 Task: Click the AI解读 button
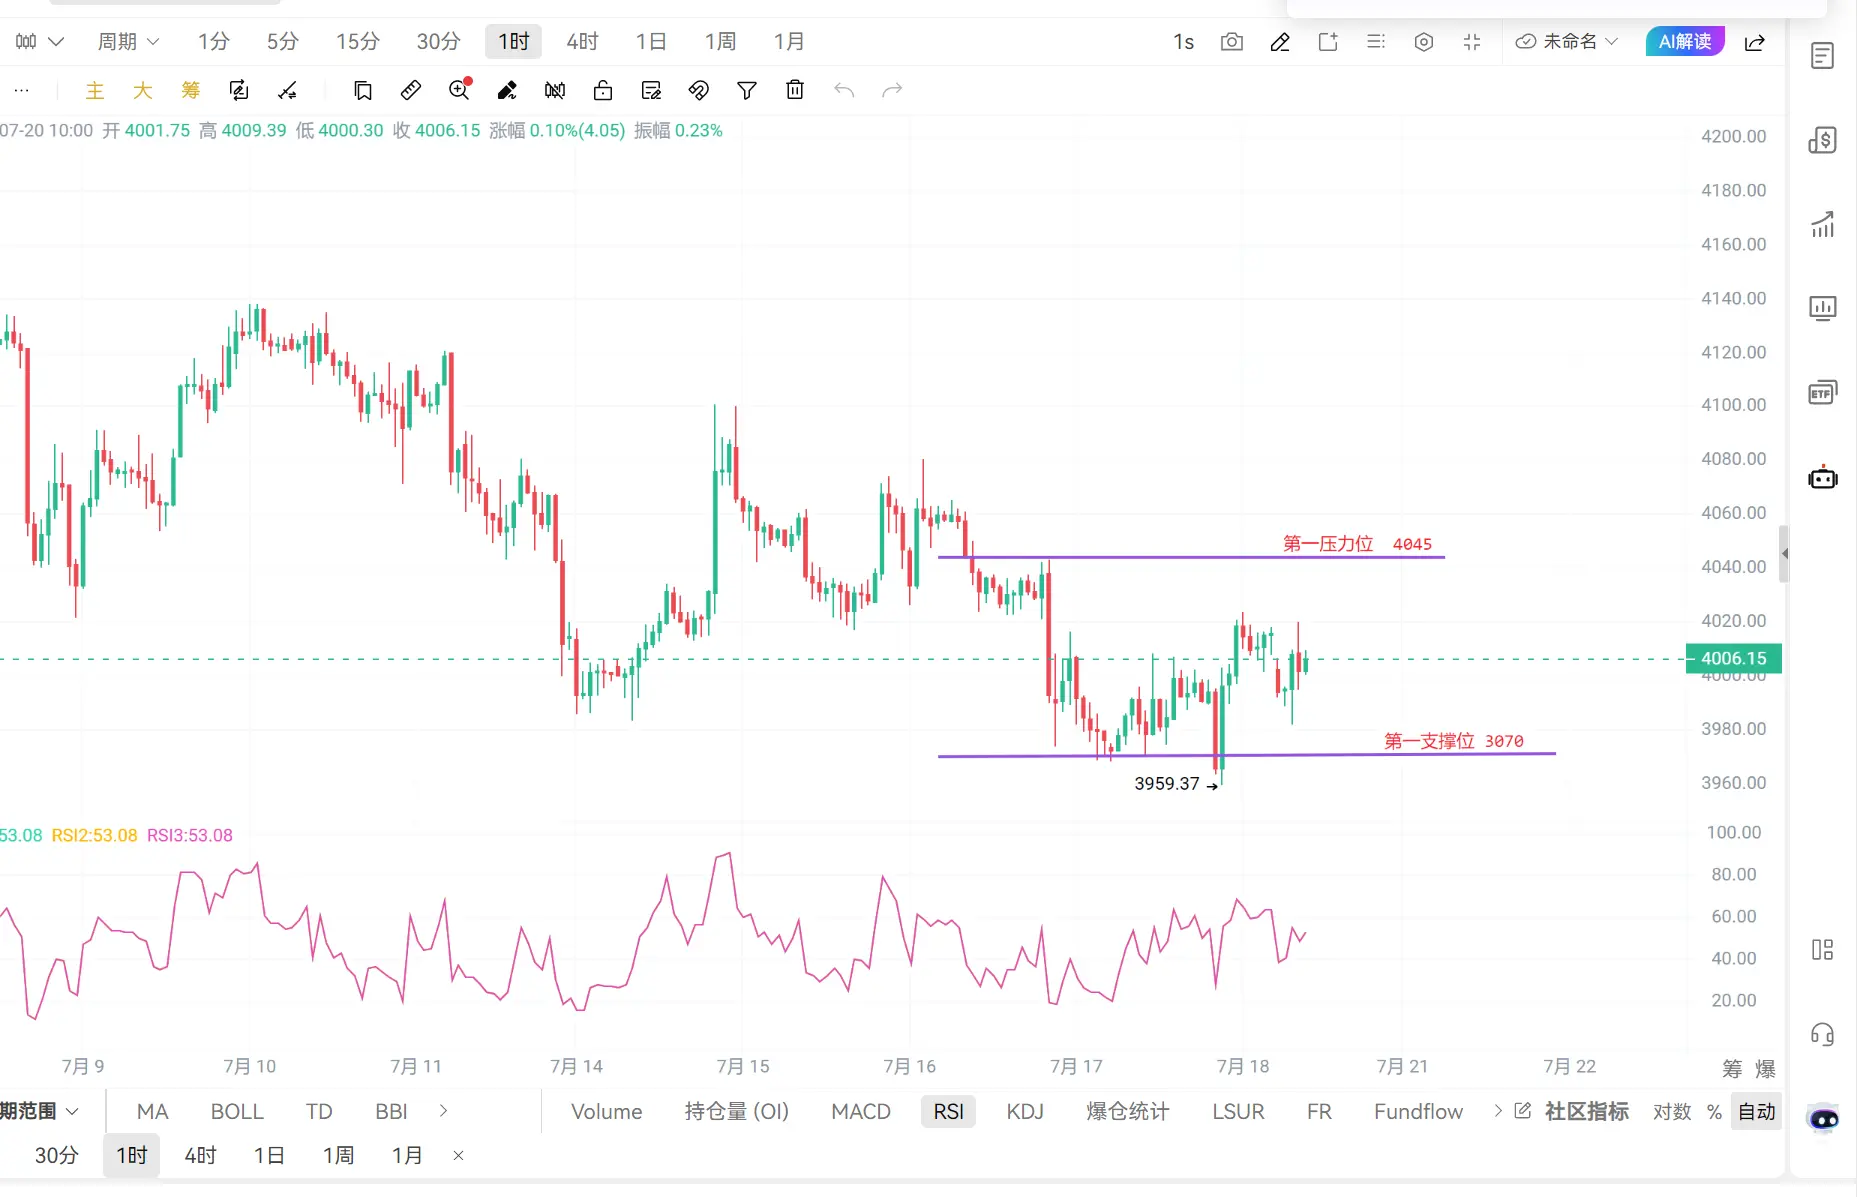pos(1685,41)
